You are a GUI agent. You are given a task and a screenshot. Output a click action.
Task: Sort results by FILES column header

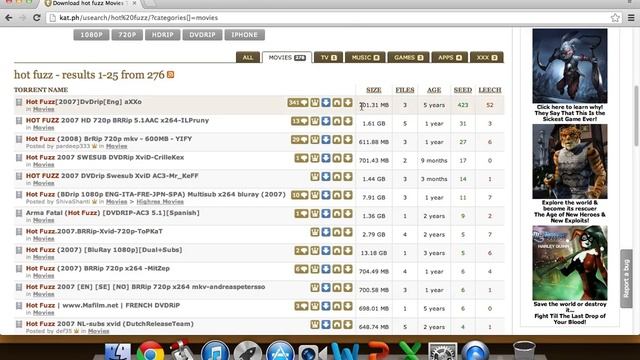point(405,90)
